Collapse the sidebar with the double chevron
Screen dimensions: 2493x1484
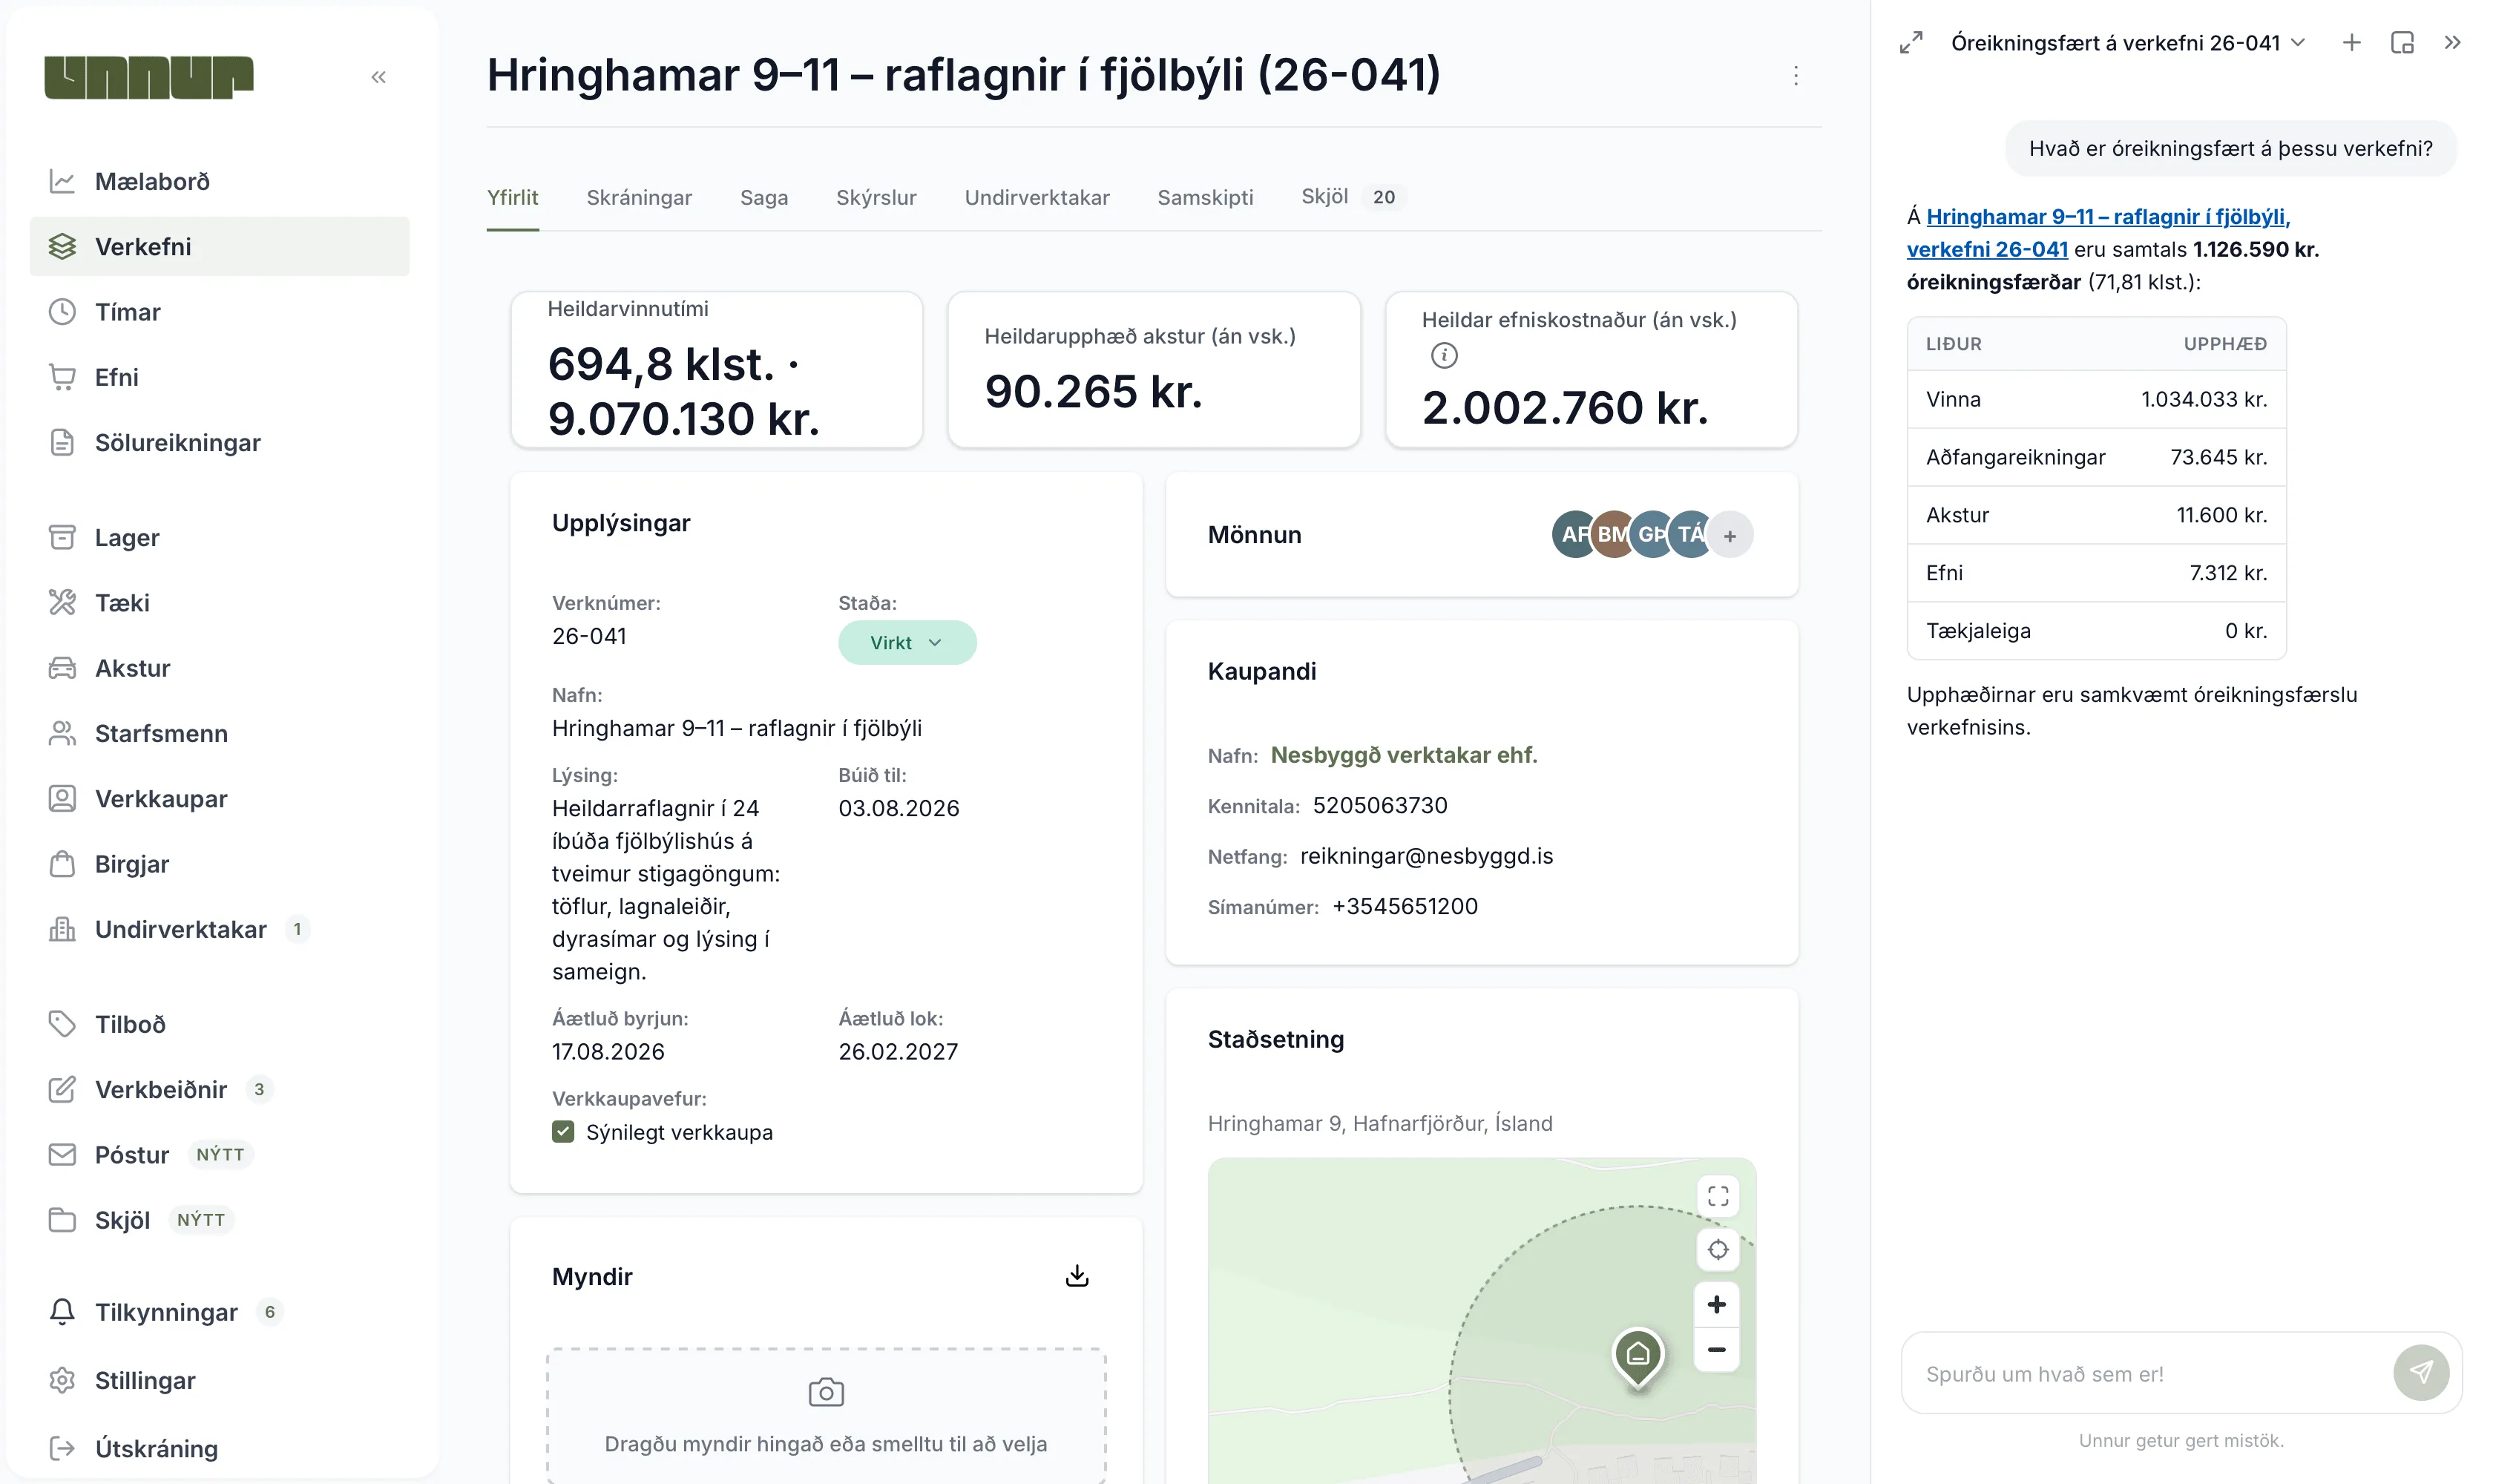click(x=378, y=77)
